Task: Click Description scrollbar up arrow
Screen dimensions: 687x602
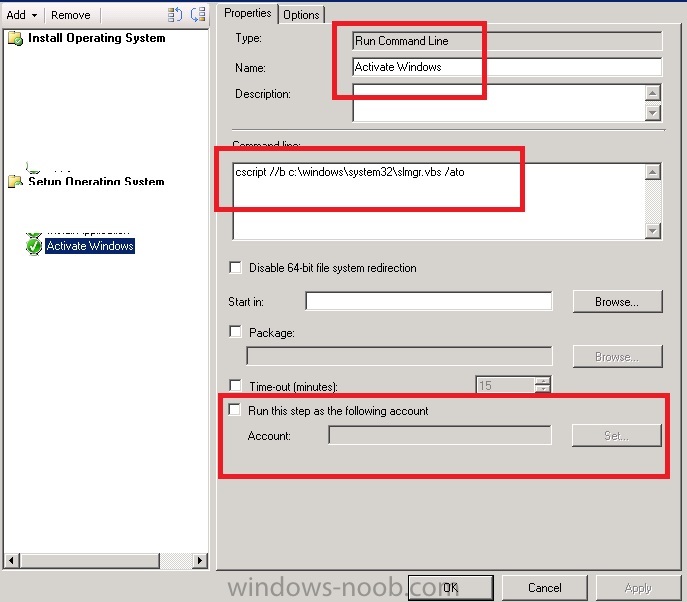Action: click(x=653, y=93)
